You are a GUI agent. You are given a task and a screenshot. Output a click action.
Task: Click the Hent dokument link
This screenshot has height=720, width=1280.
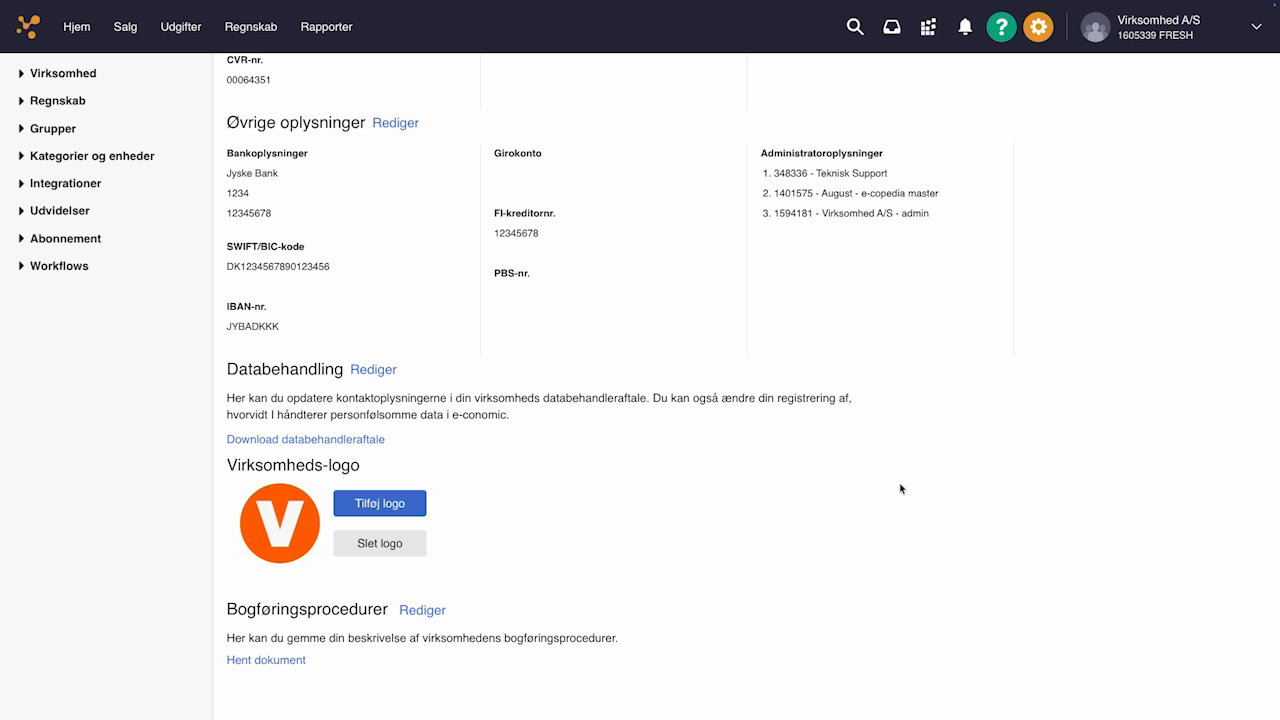266,660
